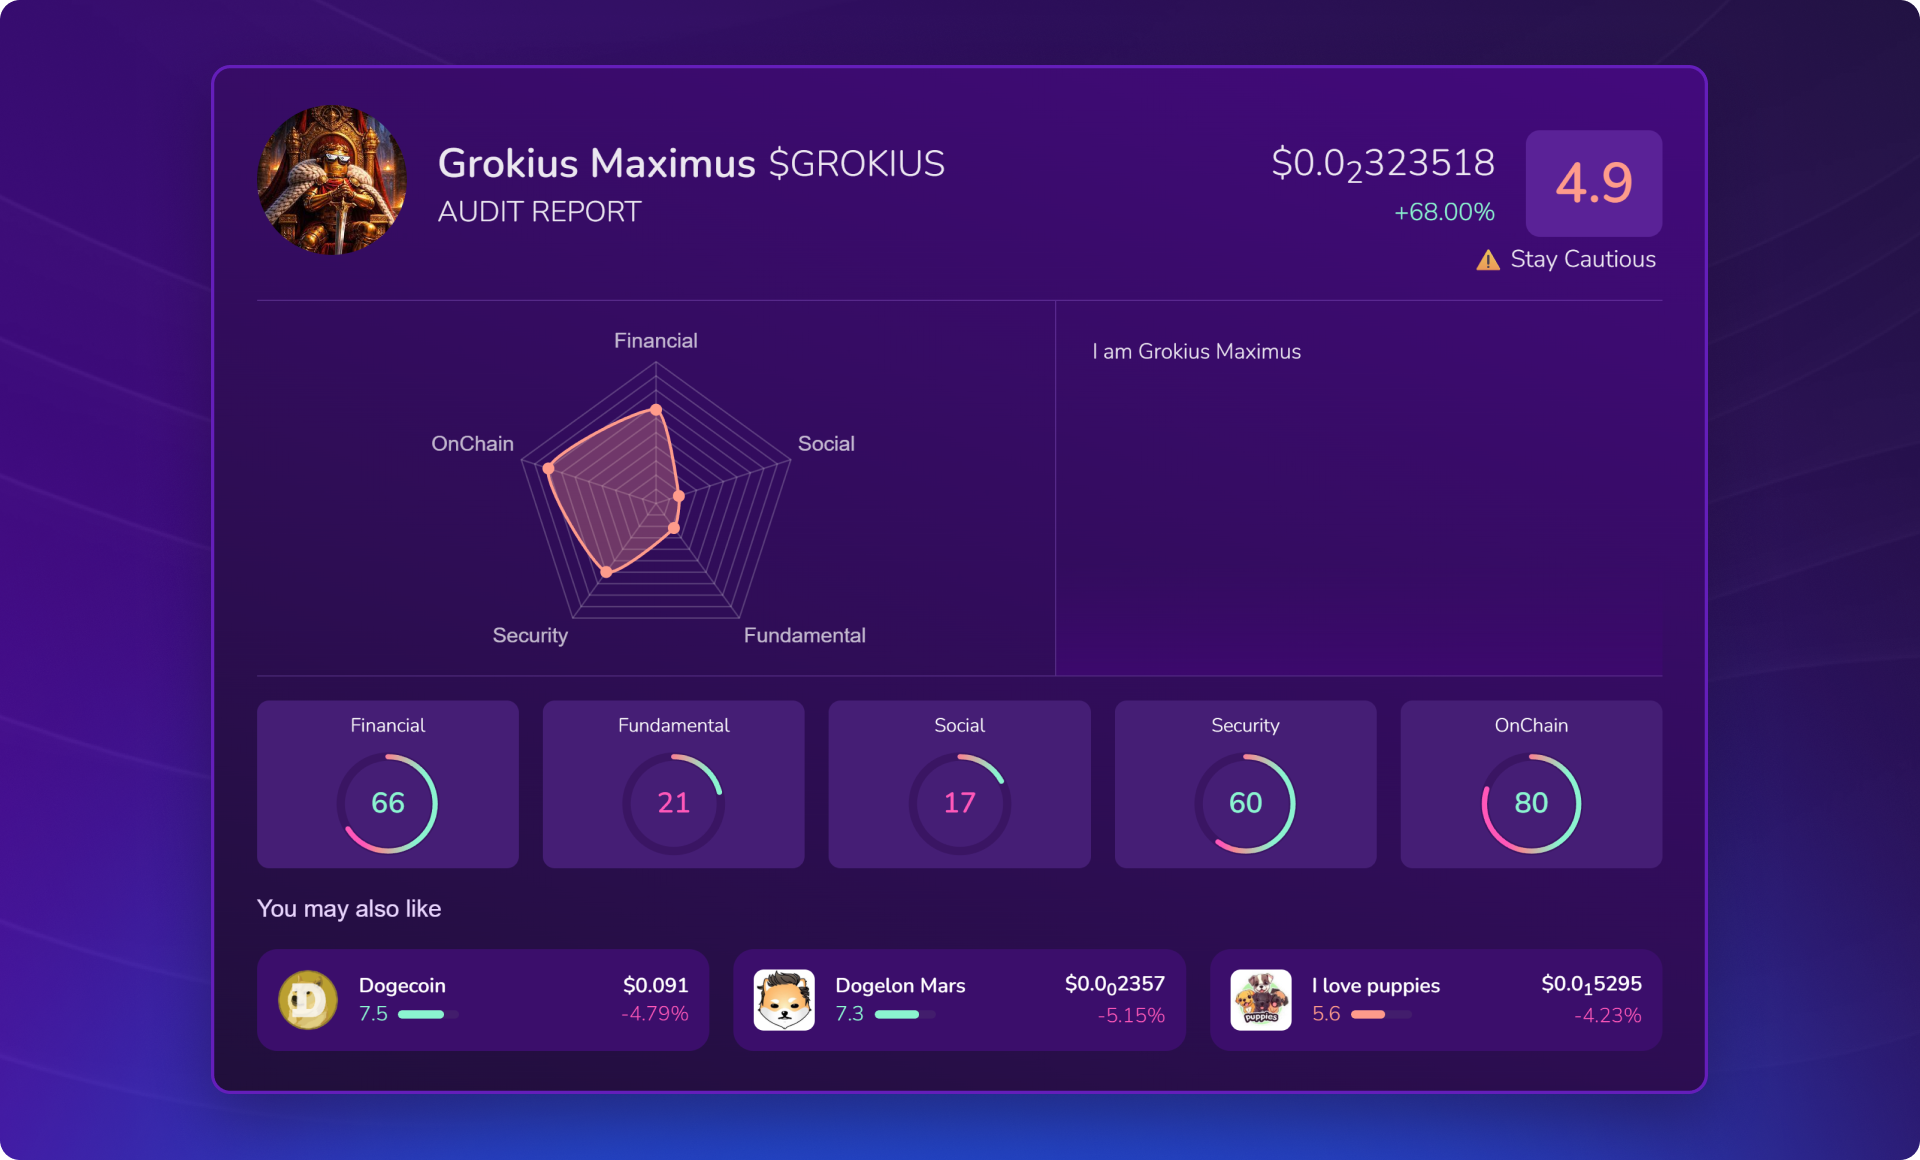Click the Stay Cautious warning triangle
The width and height of the screenshot is (1920, 1160).
[1488, 260]
